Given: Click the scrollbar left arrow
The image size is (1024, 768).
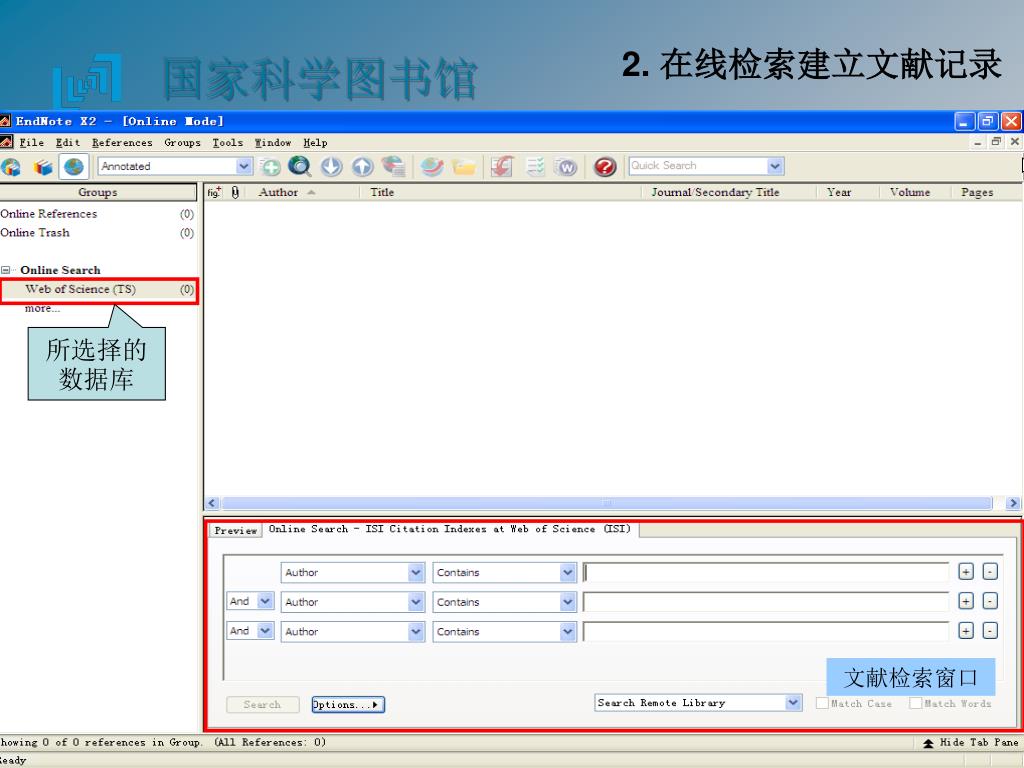Looking at the screenshot, I should pyautogui.click(x=211, y=503).
